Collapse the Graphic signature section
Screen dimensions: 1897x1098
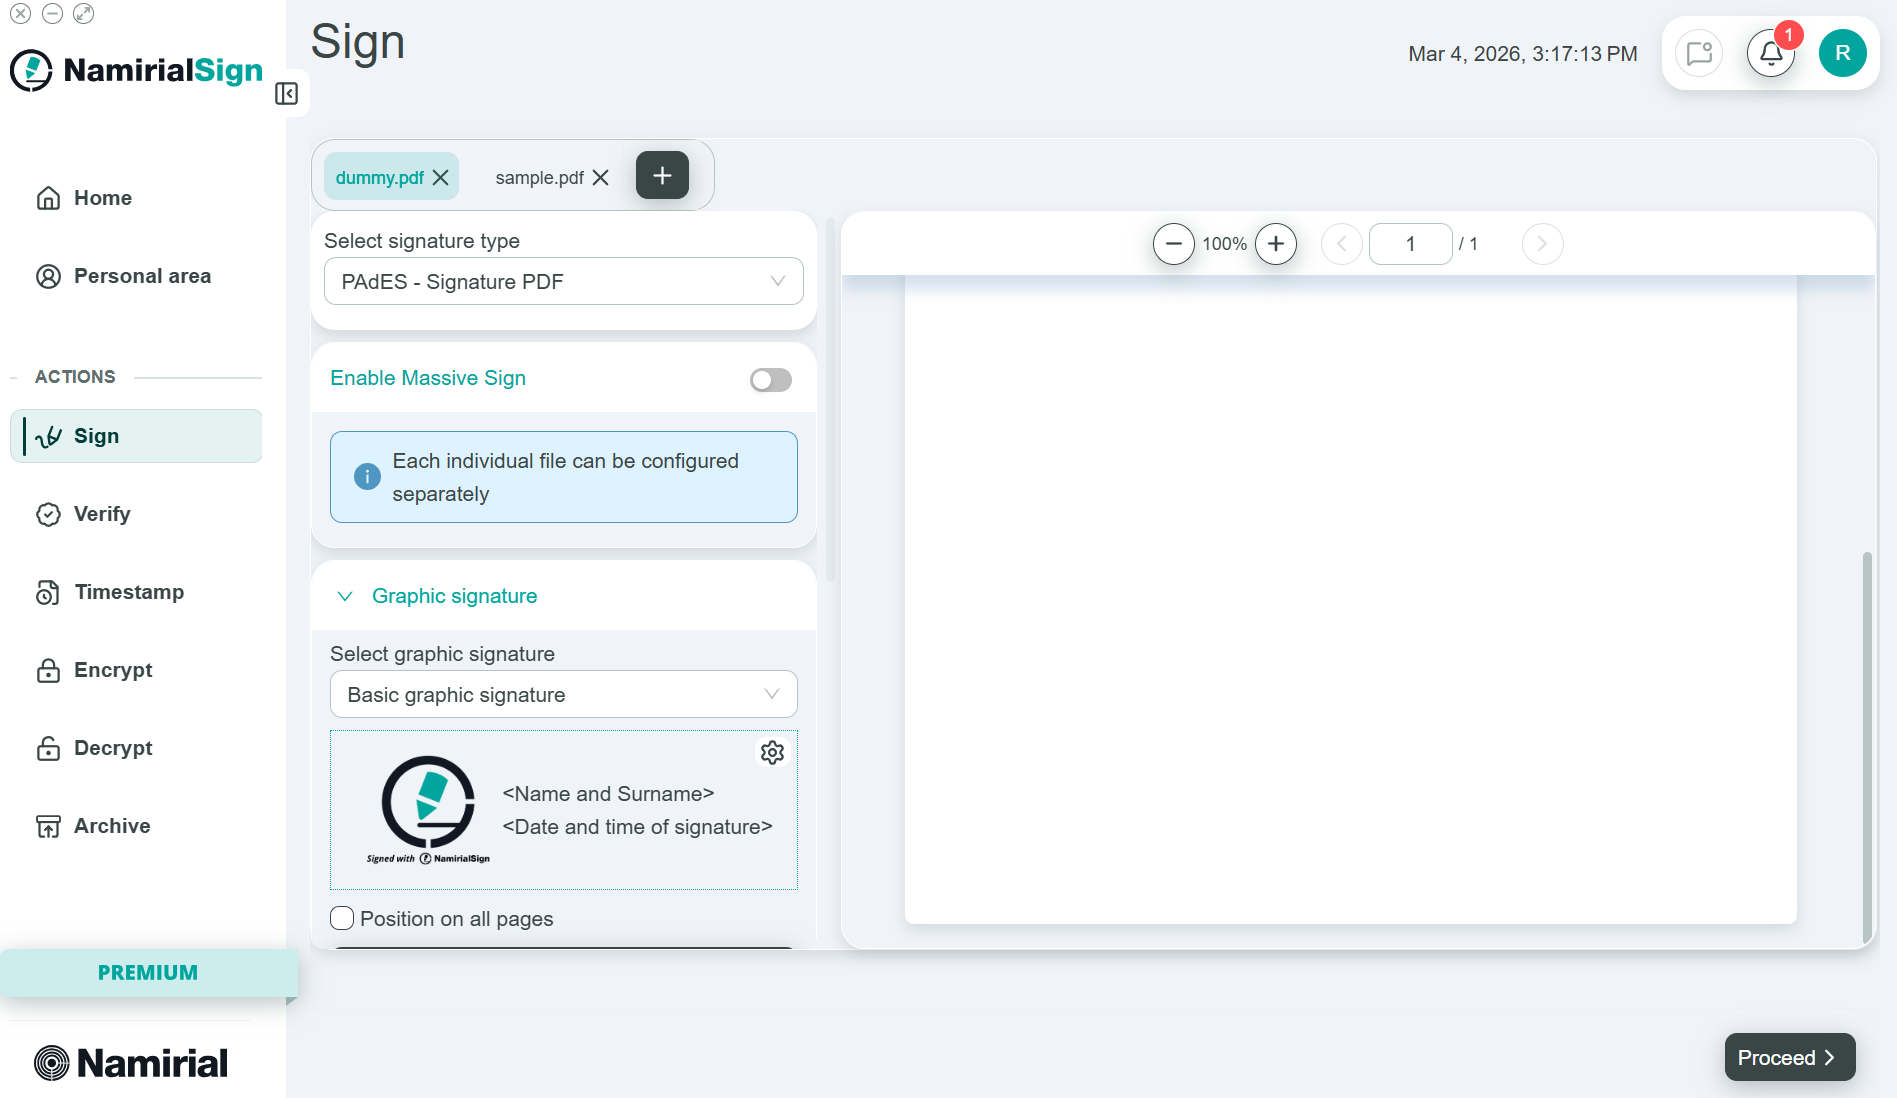coord(345,596)
